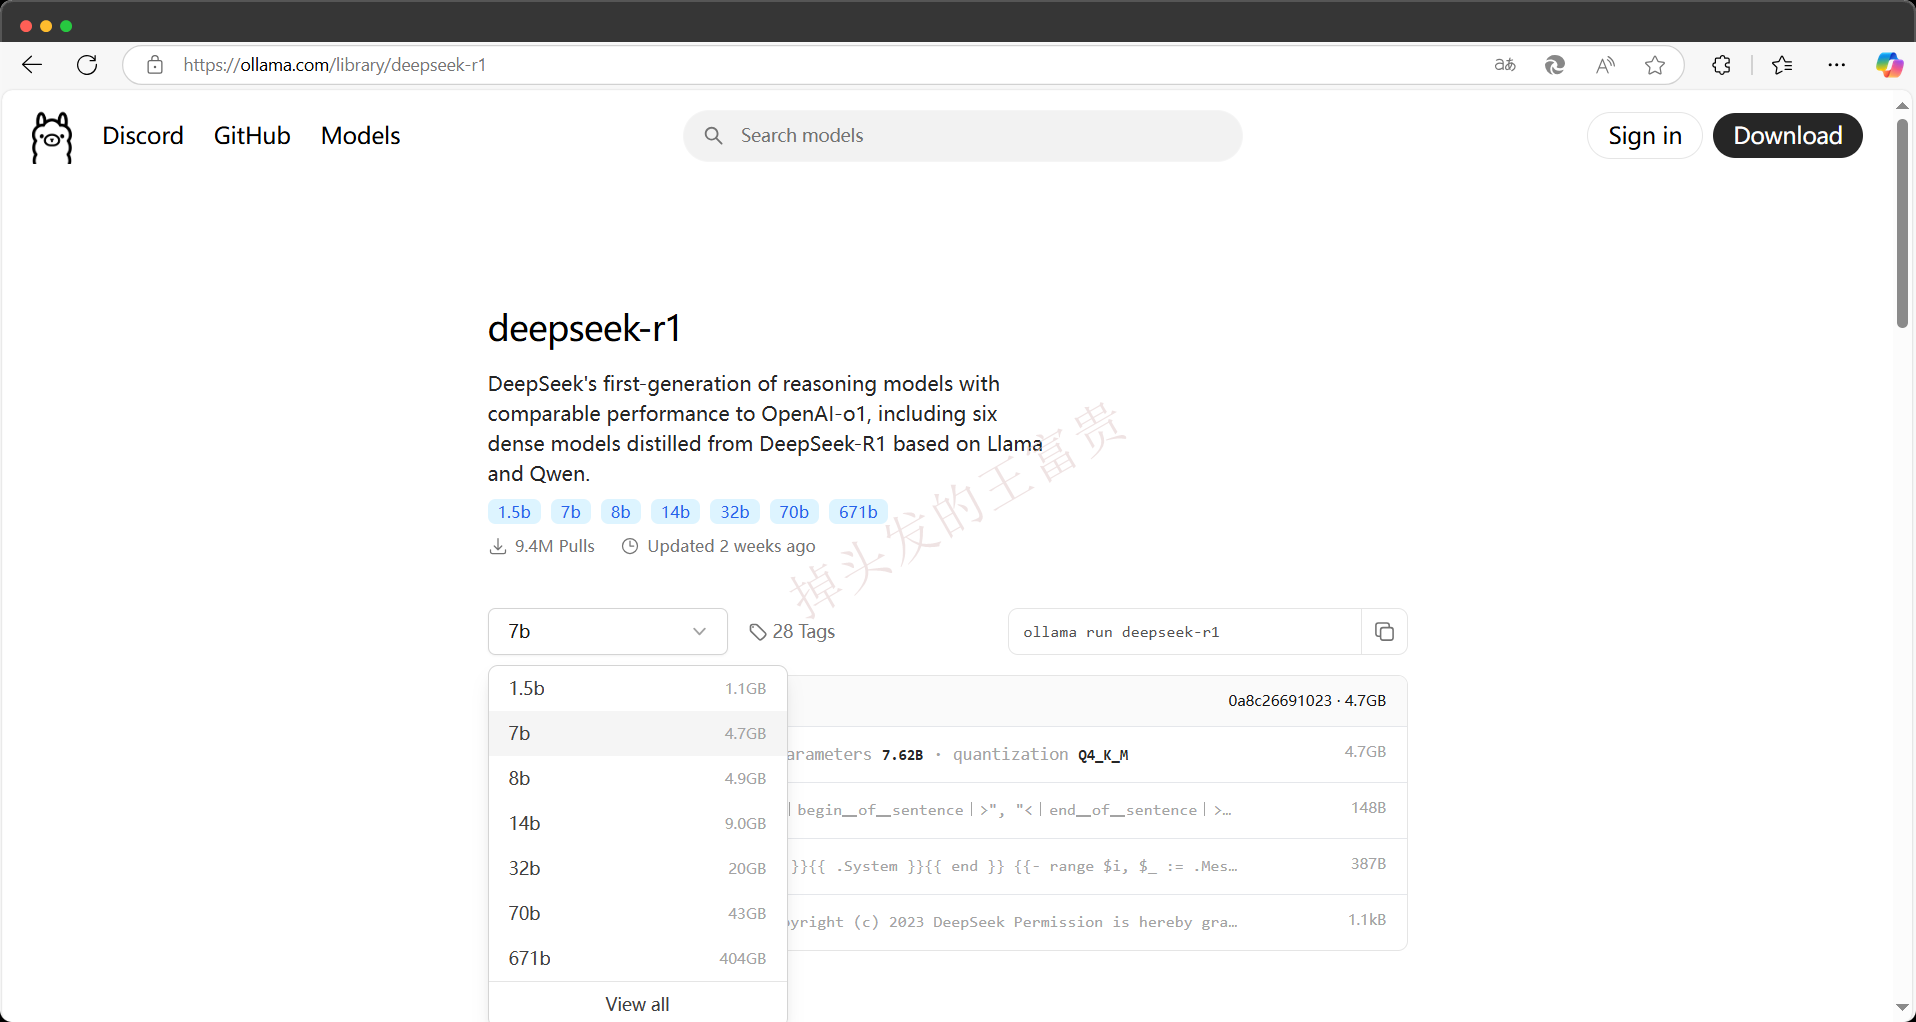Collapse the 7b size dropdown
The image size is (1916, 1022).
608,632
